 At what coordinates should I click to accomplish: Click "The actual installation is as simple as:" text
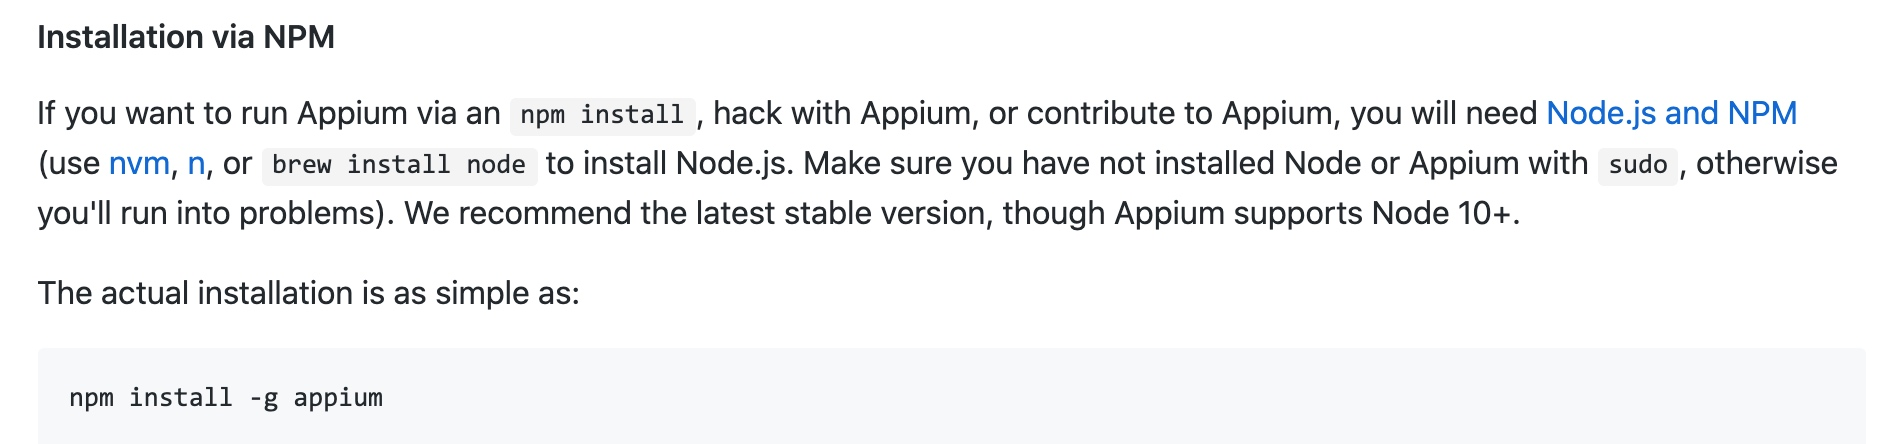tap(308, 293)
